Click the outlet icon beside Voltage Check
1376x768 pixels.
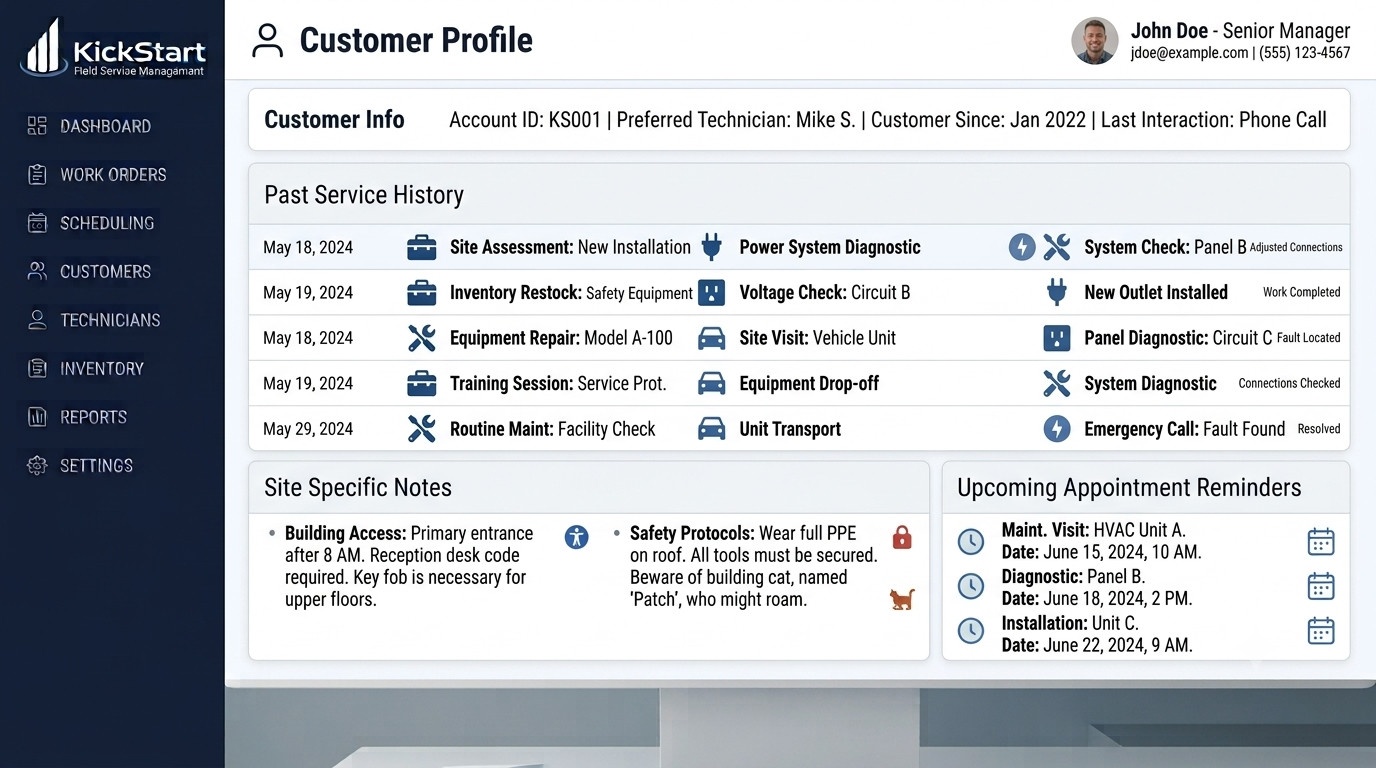(x=711, y=293)
